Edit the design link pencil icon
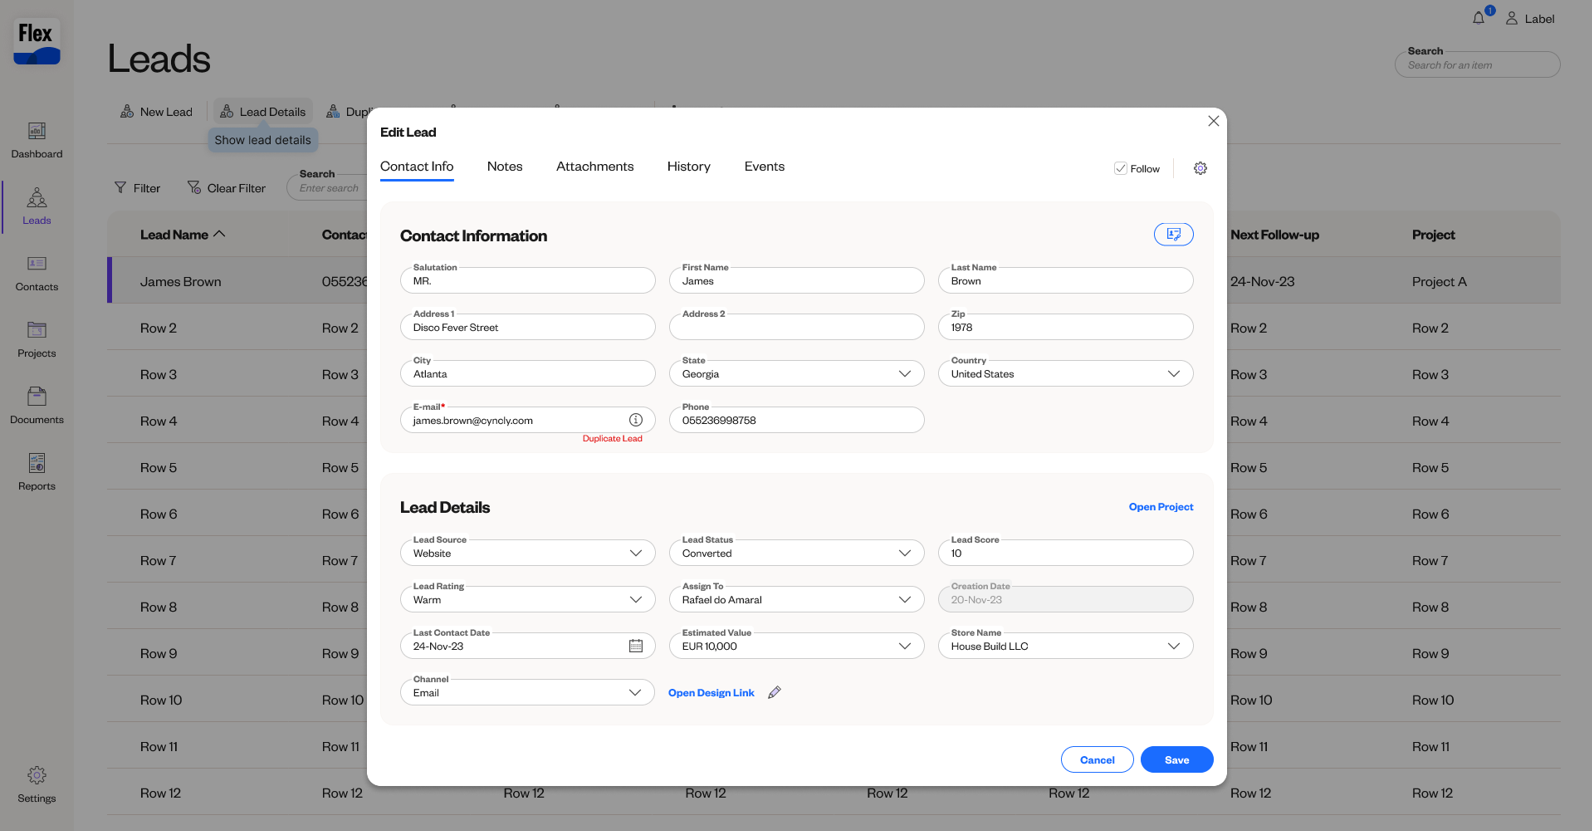The image size is (1592, 831). tap(774, 692)
